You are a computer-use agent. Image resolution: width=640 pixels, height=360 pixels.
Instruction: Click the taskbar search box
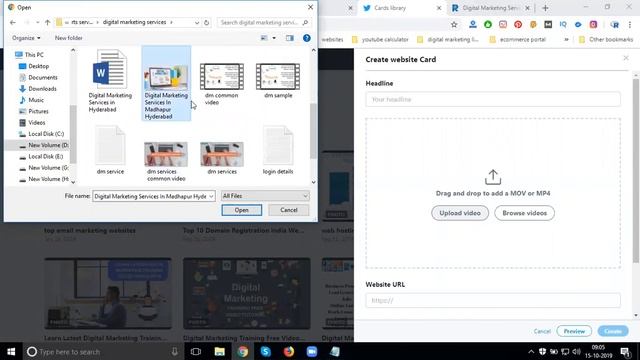(x=102, y=351)
